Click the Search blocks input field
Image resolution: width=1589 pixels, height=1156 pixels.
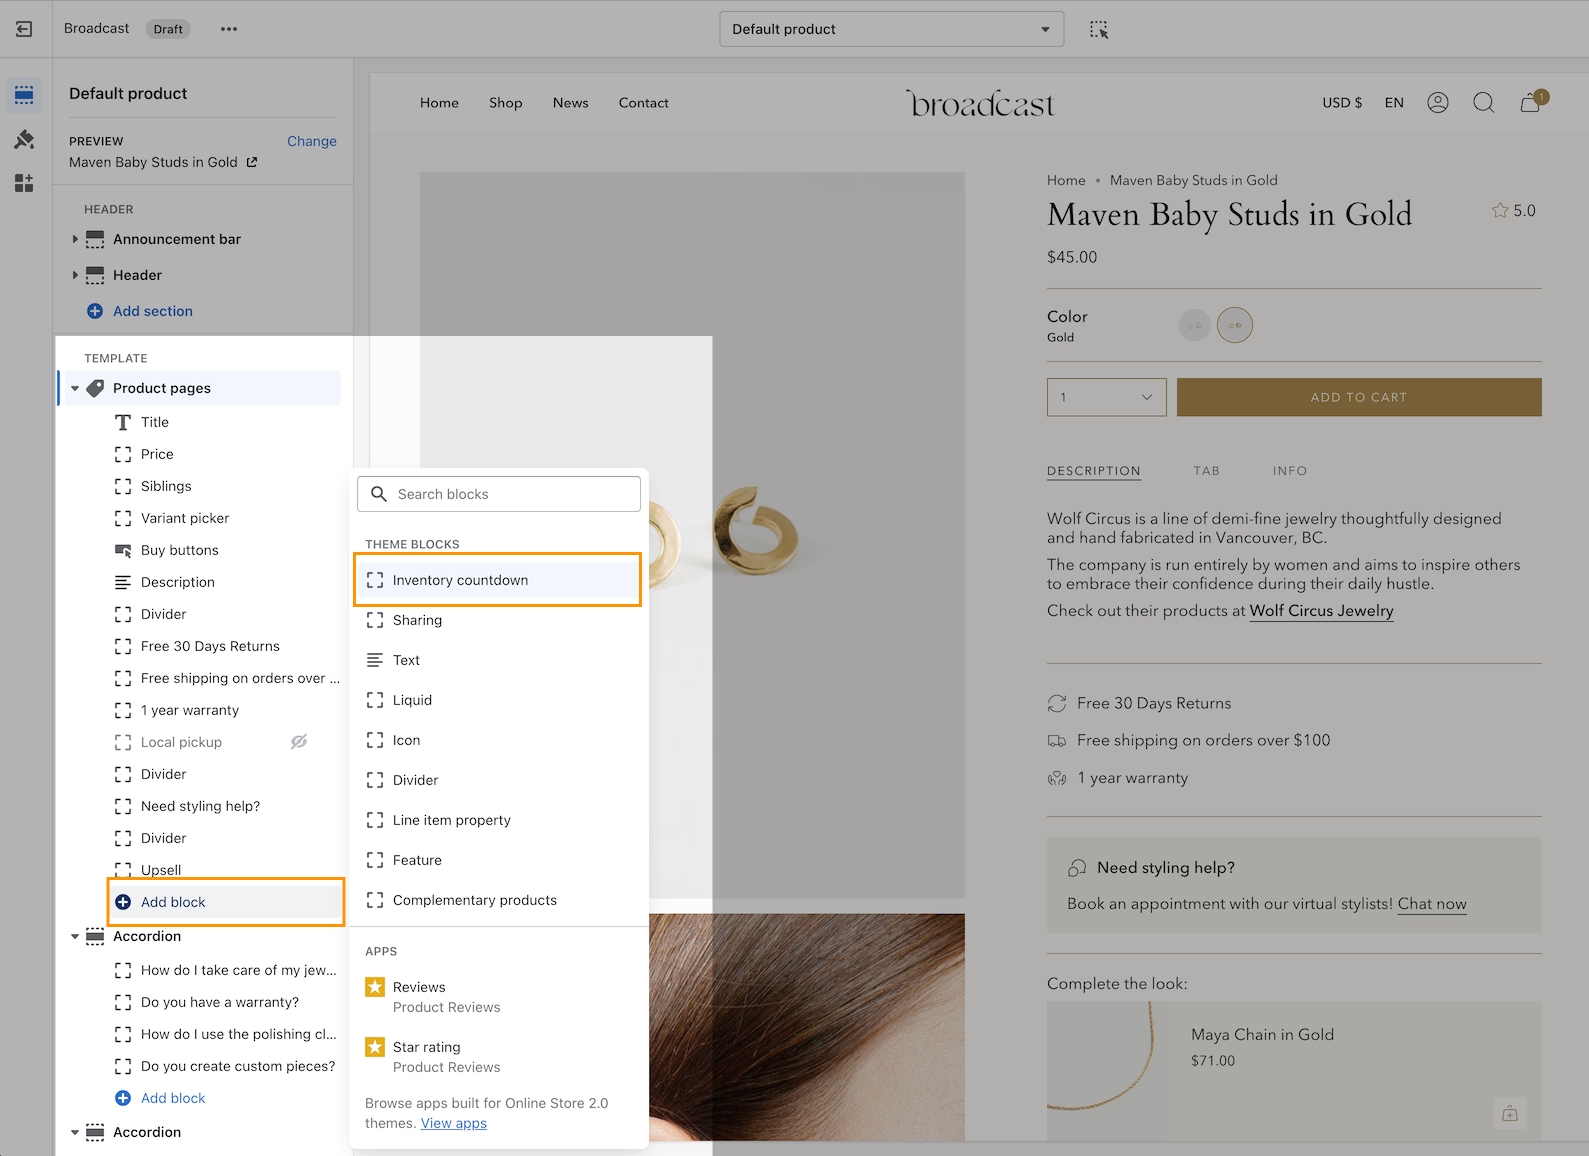(499, 494)
